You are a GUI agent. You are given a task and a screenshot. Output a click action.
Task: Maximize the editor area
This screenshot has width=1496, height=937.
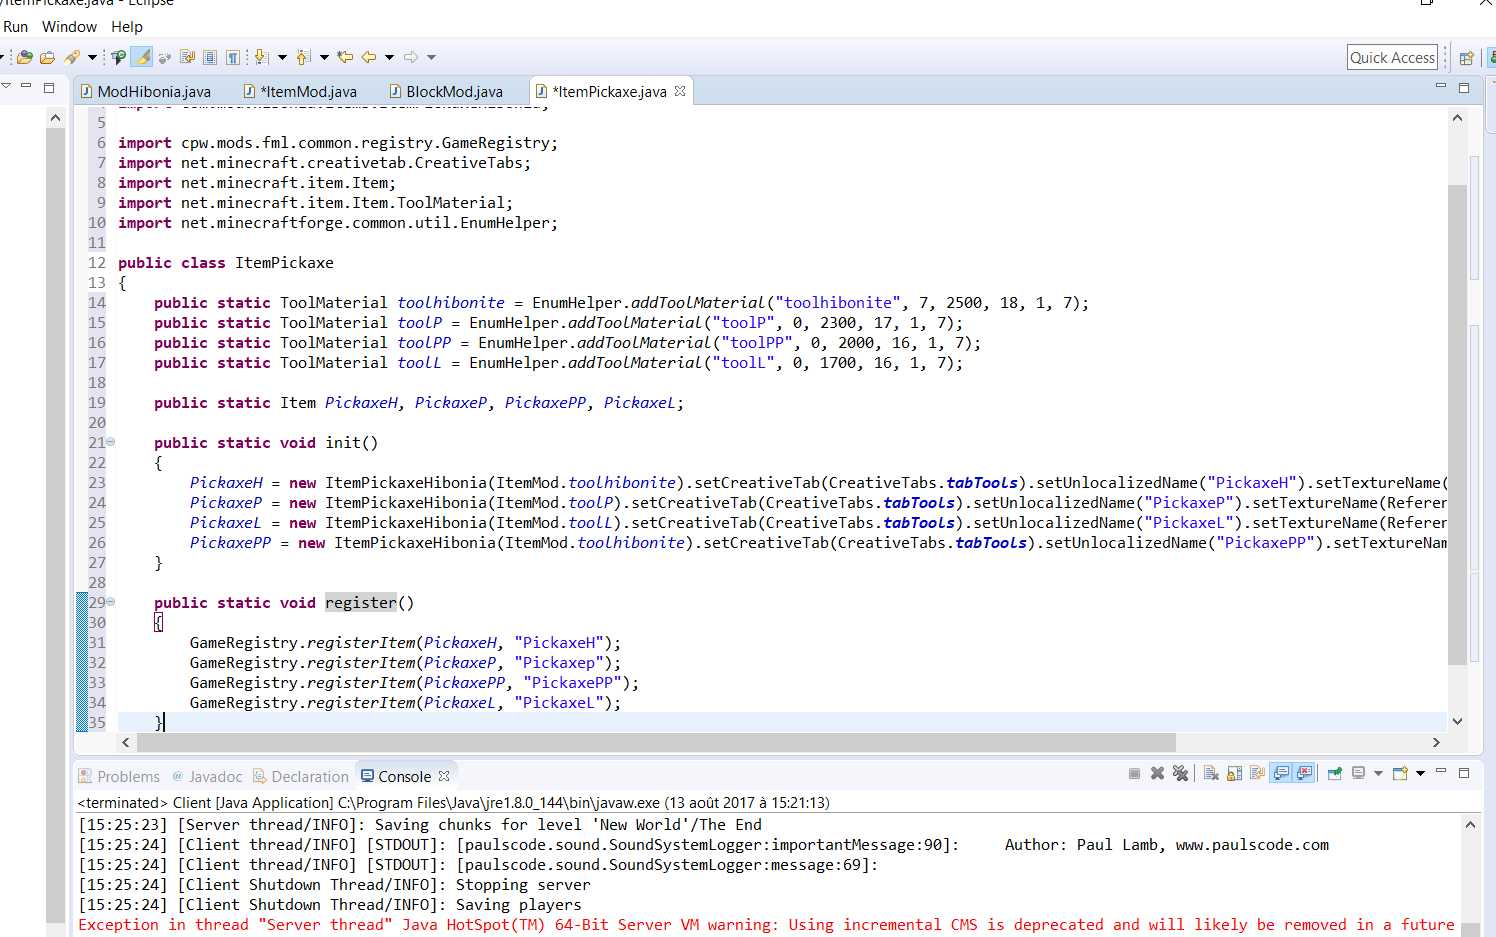click(1464, 88)
